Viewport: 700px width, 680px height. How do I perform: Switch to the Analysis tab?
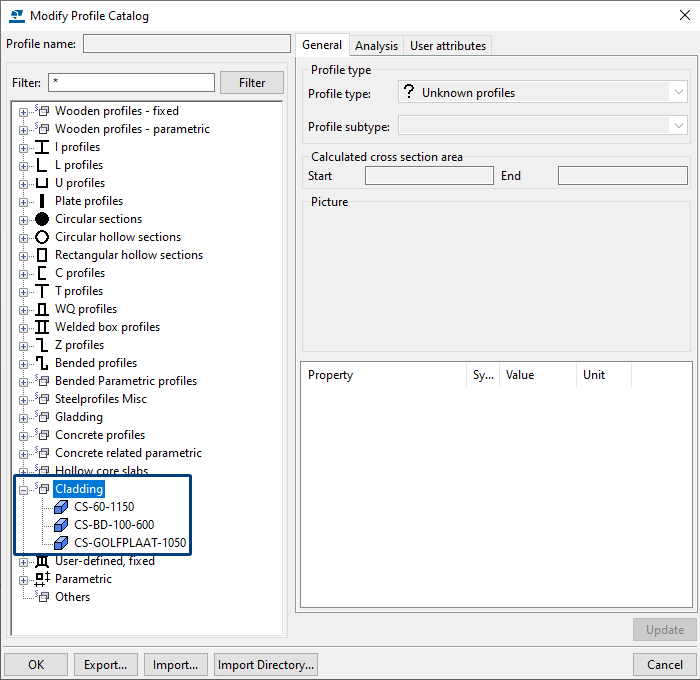[x=376, y=46]
